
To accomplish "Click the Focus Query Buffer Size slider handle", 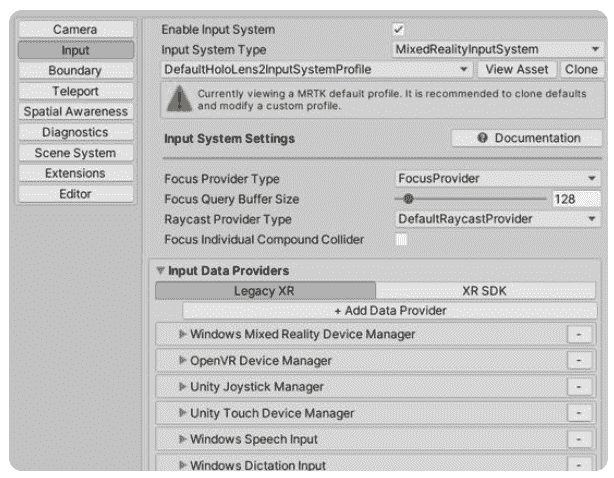I will click(408, 199).
